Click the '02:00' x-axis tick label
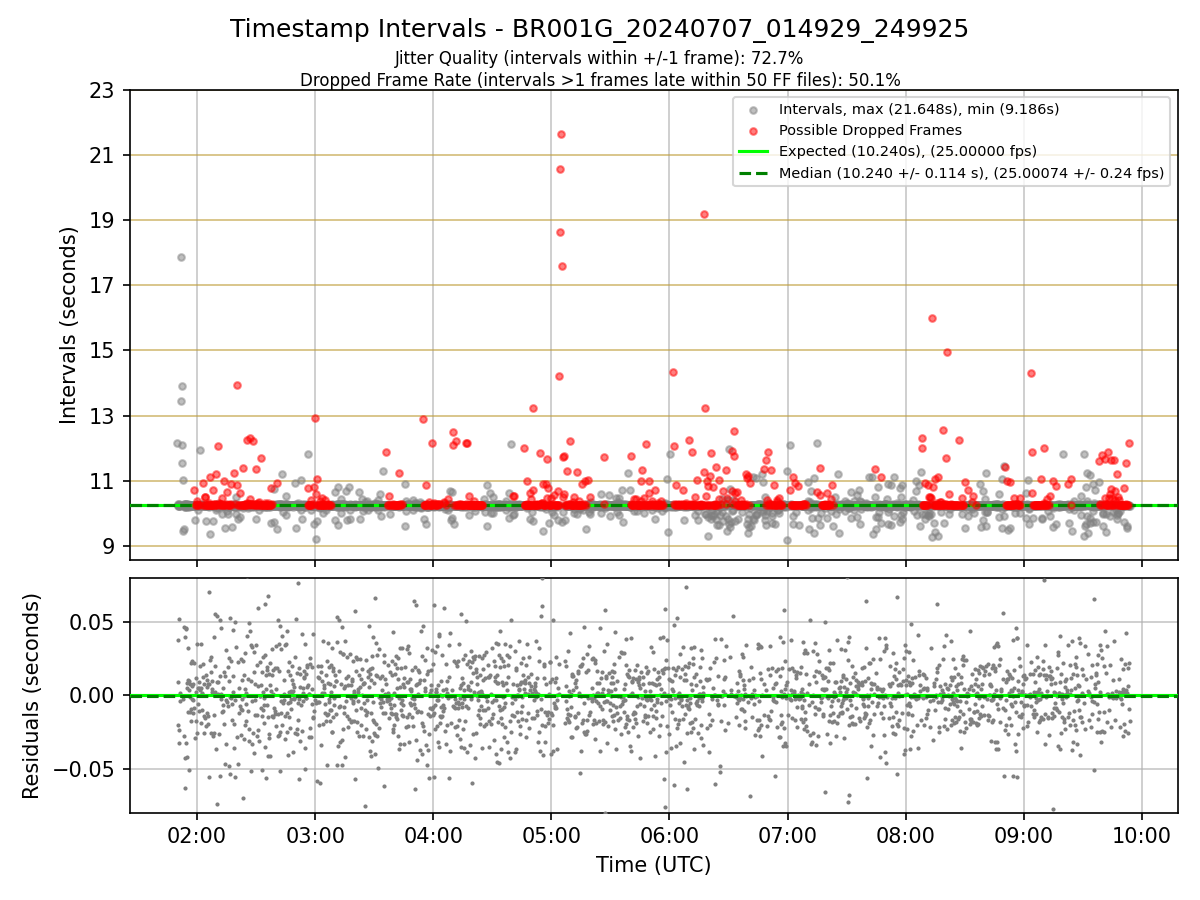This screenshot has width=1200, height=900. [x=196, y=834]
